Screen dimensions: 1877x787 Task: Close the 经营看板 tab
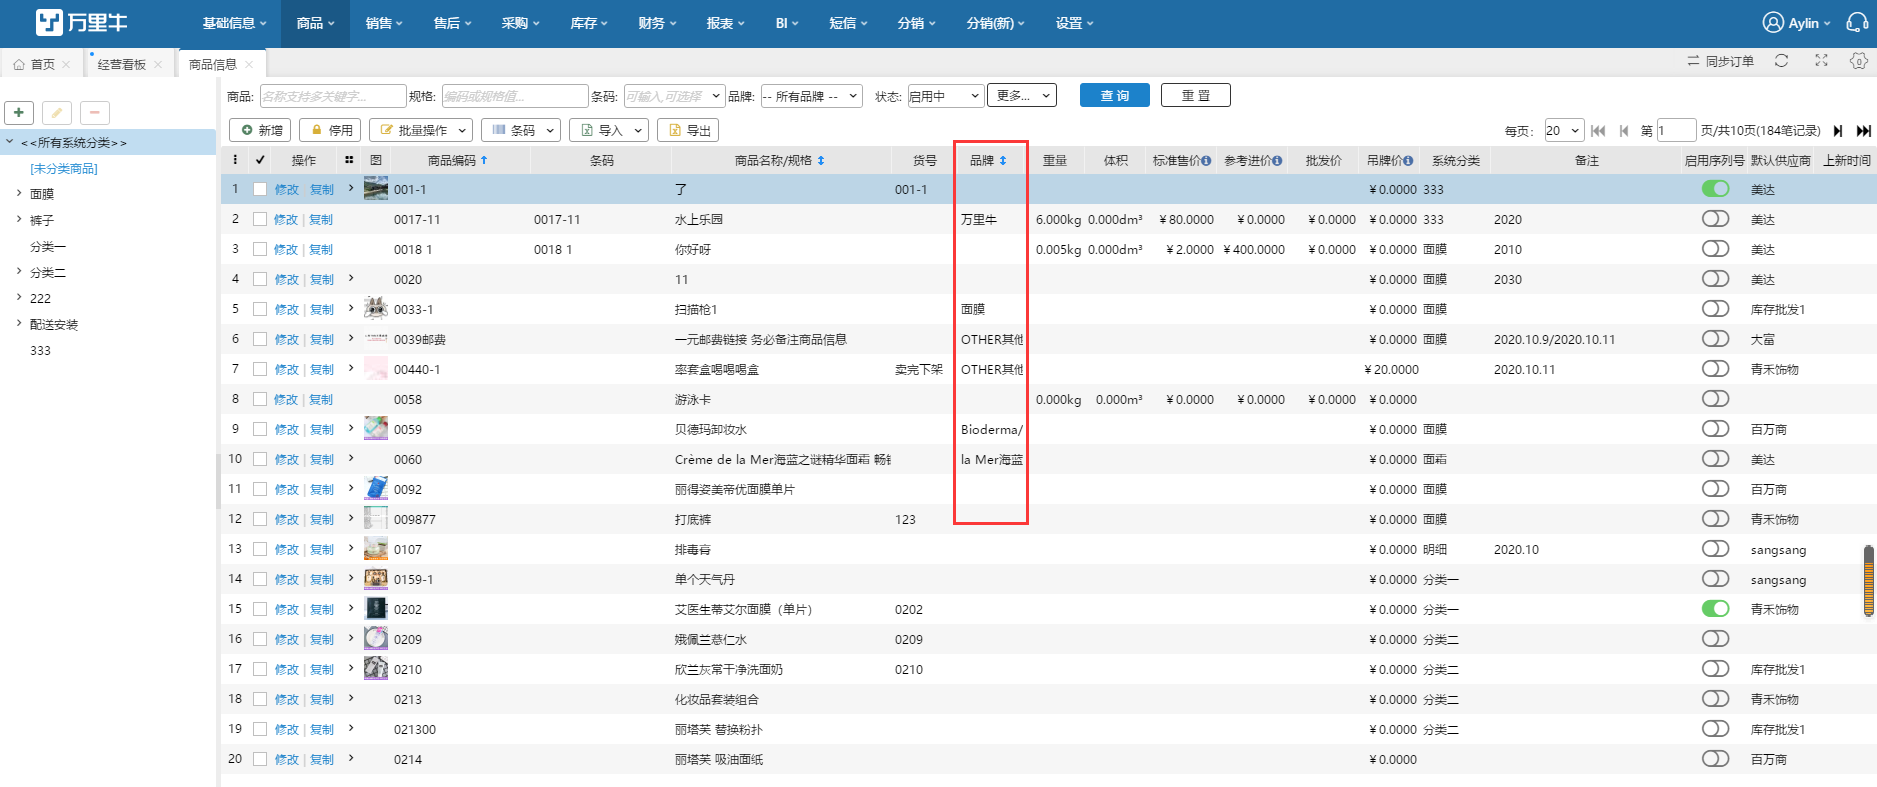(158, 64)
